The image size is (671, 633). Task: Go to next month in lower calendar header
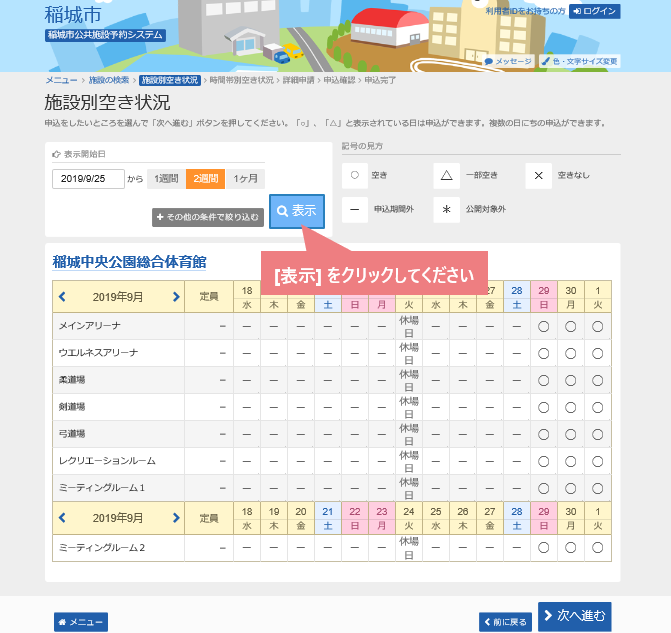pos(176,518)
